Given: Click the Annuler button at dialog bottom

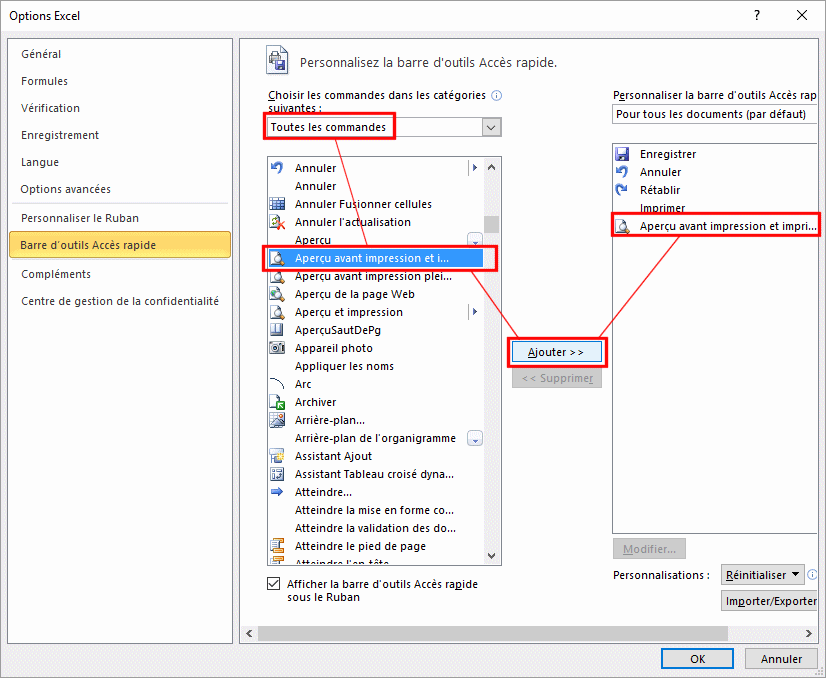Looking at the screenshot, I should click(781, 659).
